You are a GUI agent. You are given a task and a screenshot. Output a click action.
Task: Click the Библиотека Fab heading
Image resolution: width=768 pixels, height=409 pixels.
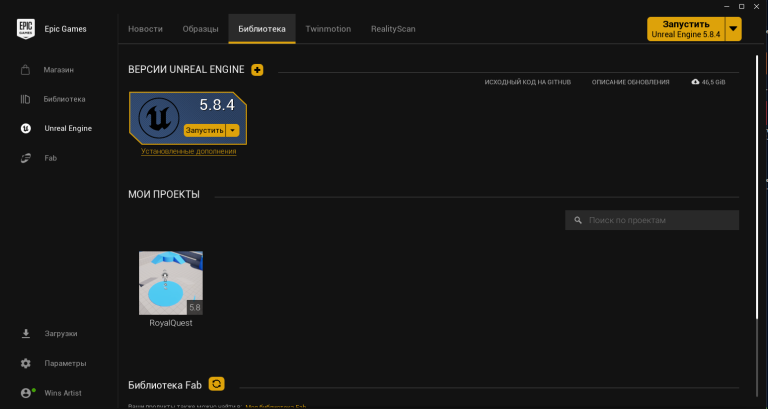point(165,385)
